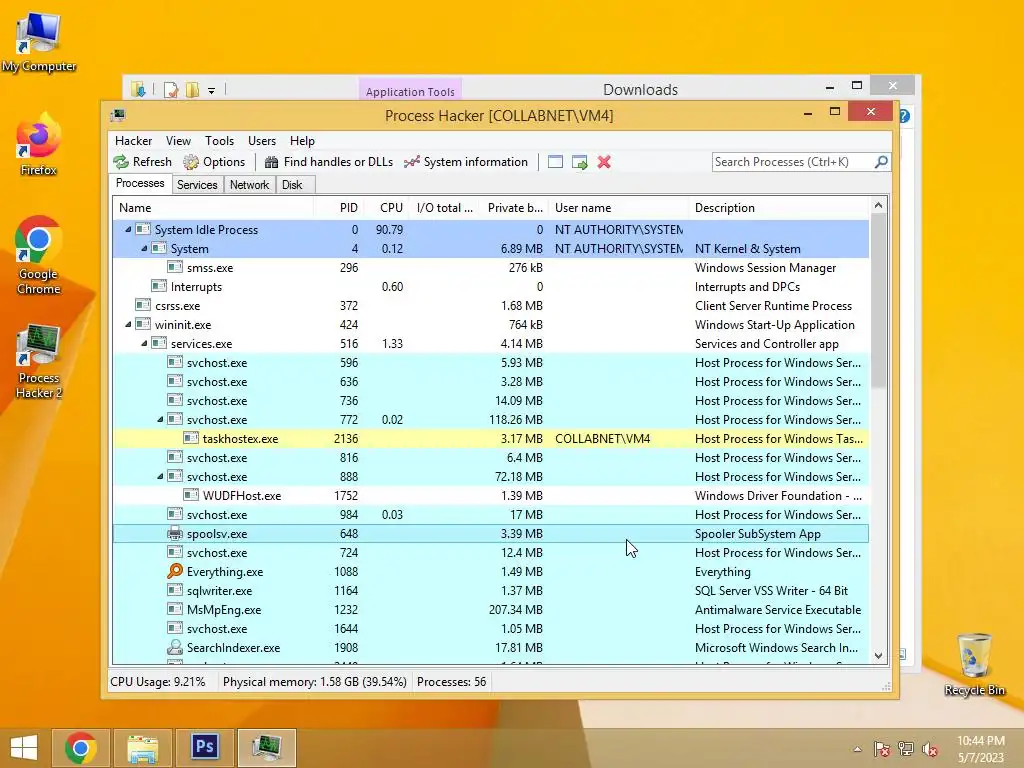Click Find handles or DLLs

(328, 162)
